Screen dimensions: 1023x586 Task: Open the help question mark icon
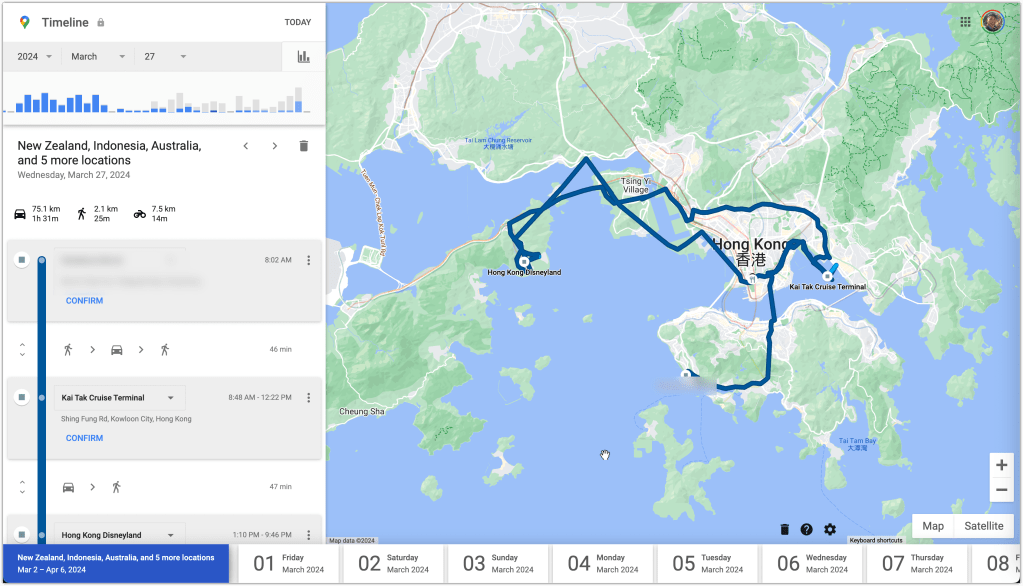tap(807, 529)
